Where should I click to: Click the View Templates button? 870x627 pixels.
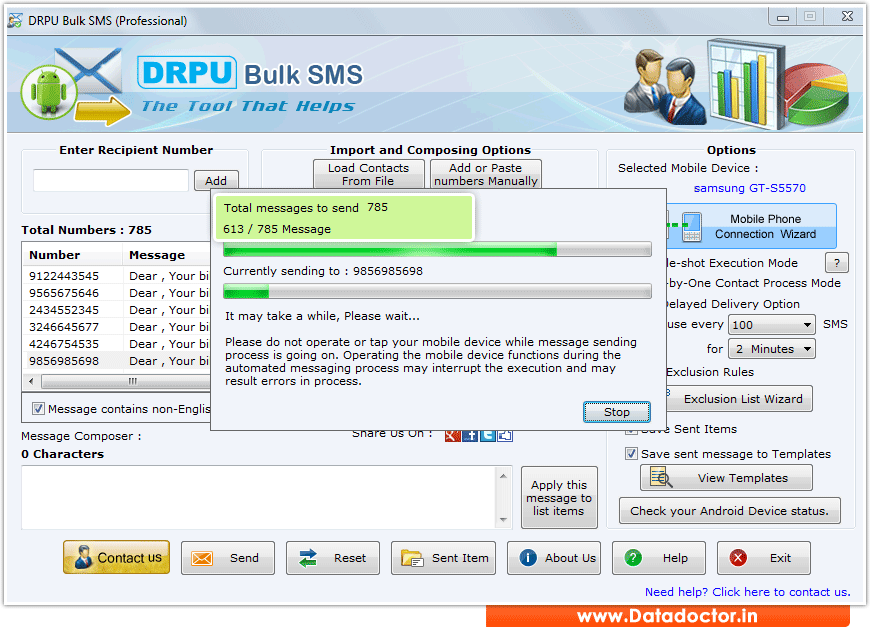pyautogui.click(x=726, y=478)
